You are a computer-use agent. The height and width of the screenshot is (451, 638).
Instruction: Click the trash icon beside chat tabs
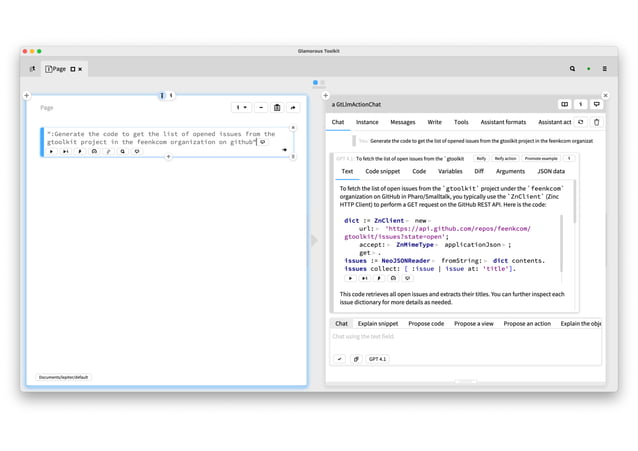click(x=597, y=122)
